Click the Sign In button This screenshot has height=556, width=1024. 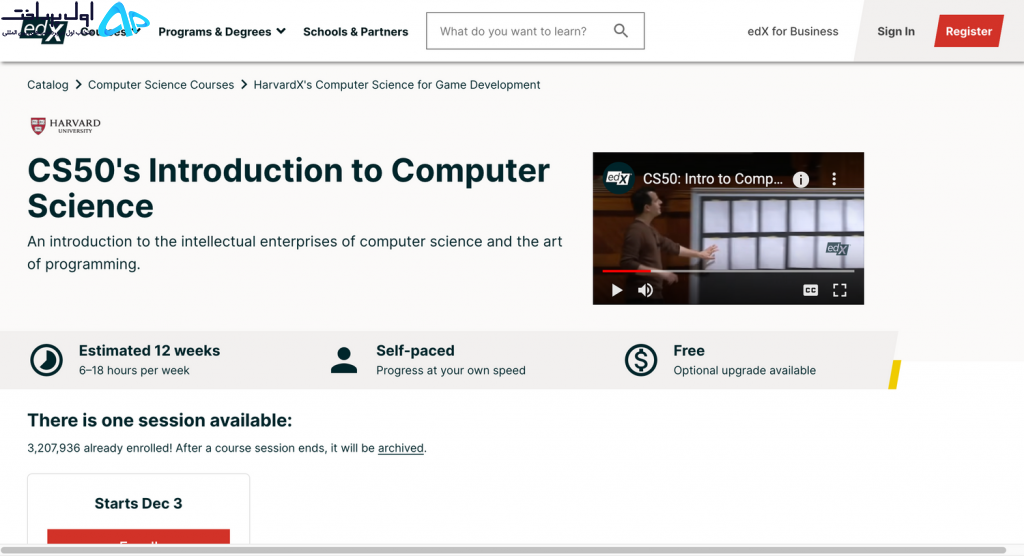[895, 31]
